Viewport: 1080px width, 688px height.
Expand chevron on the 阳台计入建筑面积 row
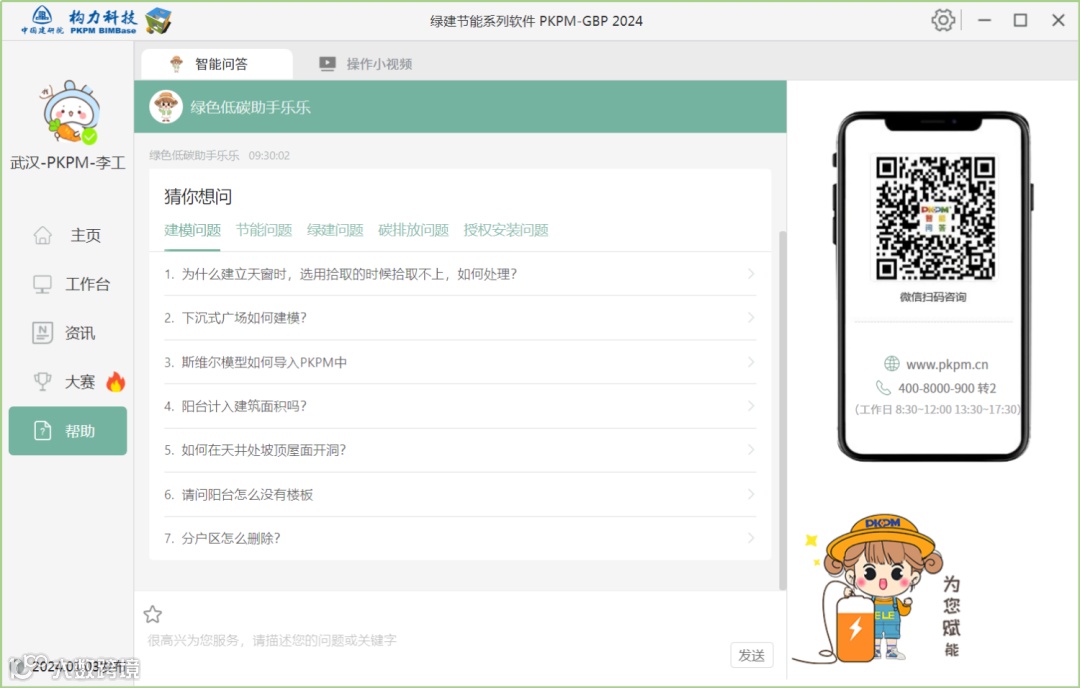click(751, 406)
